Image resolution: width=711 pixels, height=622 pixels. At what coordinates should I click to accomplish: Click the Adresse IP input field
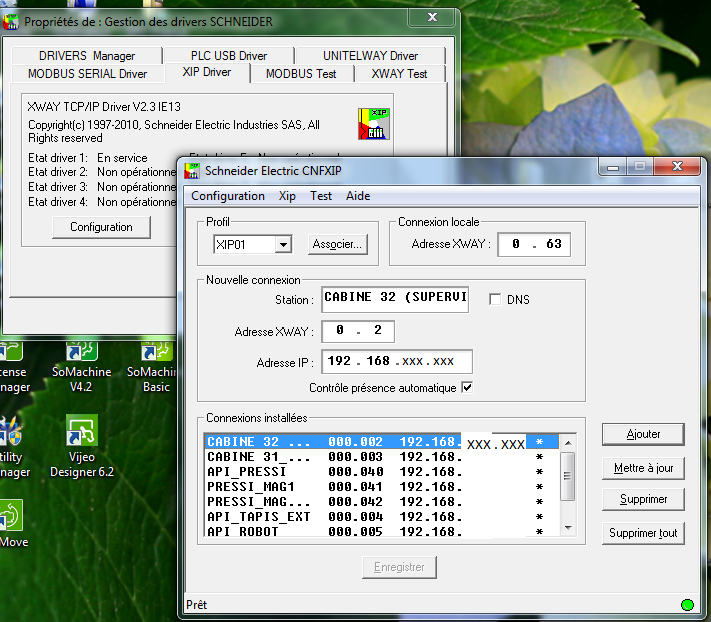(x=397, y=361)
